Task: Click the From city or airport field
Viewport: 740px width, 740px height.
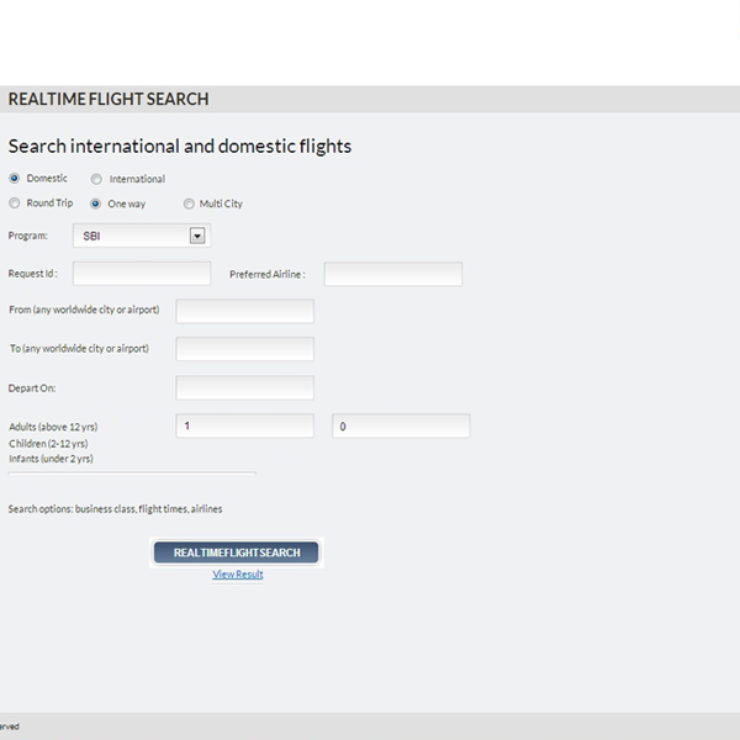Action: click(x=244, y=311)
